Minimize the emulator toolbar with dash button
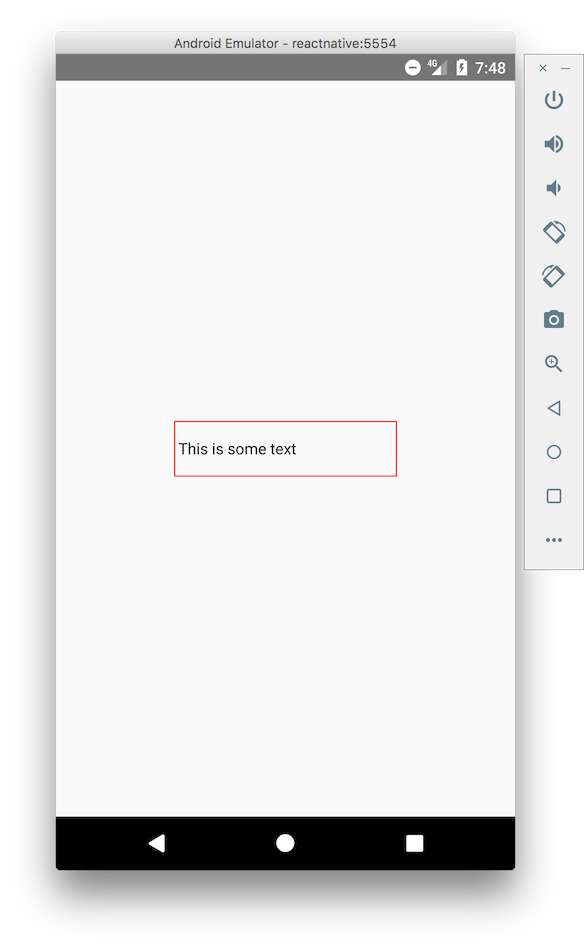 click(565, 68)
